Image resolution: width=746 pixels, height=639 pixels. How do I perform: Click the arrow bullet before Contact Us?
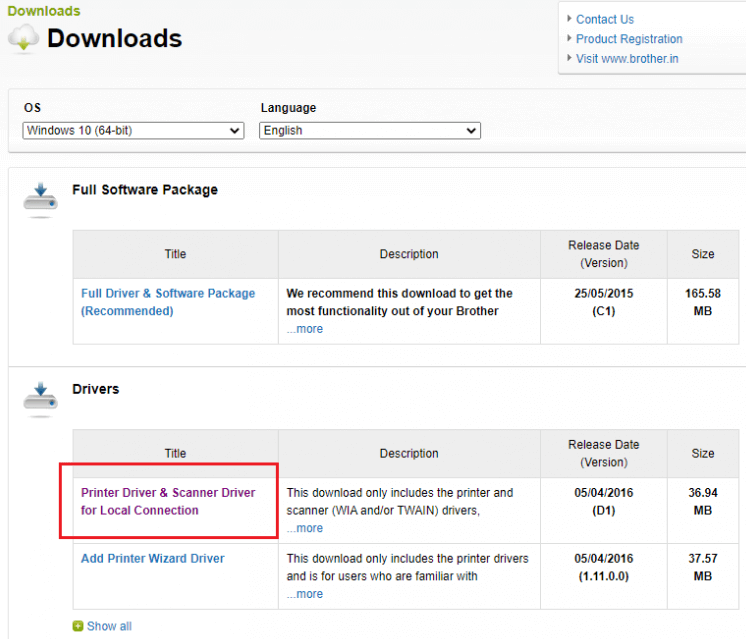click(x=569, y=20)
